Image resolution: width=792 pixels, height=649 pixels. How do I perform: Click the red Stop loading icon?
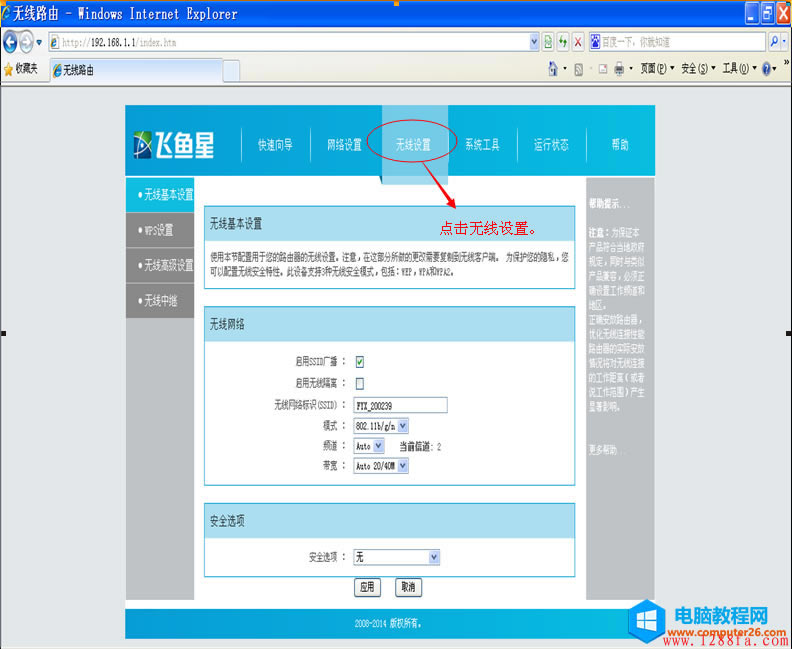pos(578,42)
